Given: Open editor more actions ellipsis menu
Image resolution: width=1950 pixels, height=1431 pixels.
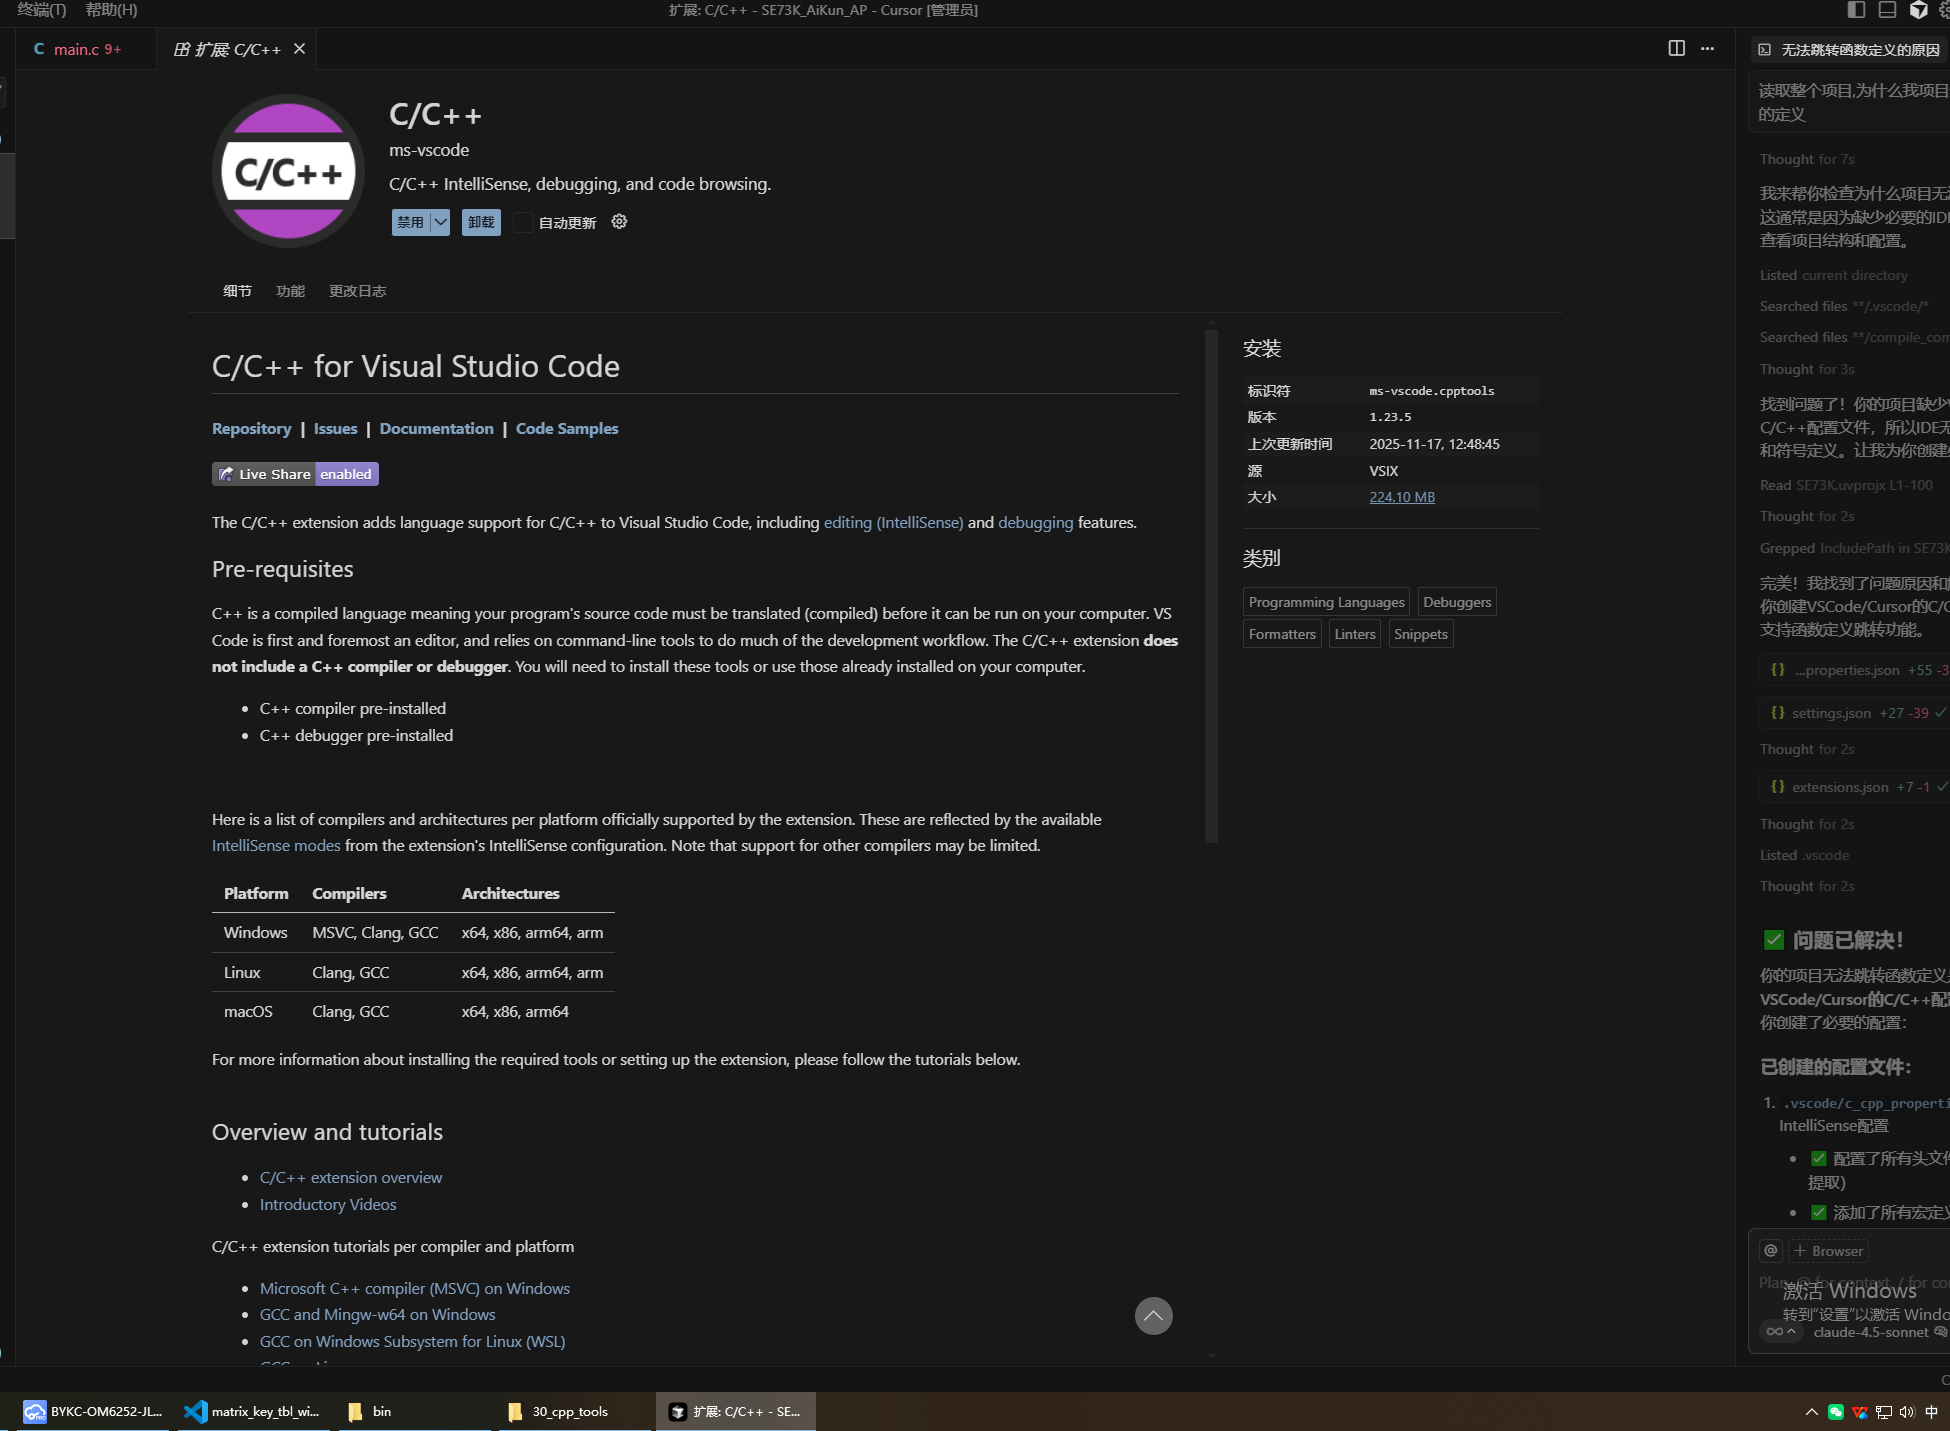Looking at the screenshot, I should pos(1707,48).
